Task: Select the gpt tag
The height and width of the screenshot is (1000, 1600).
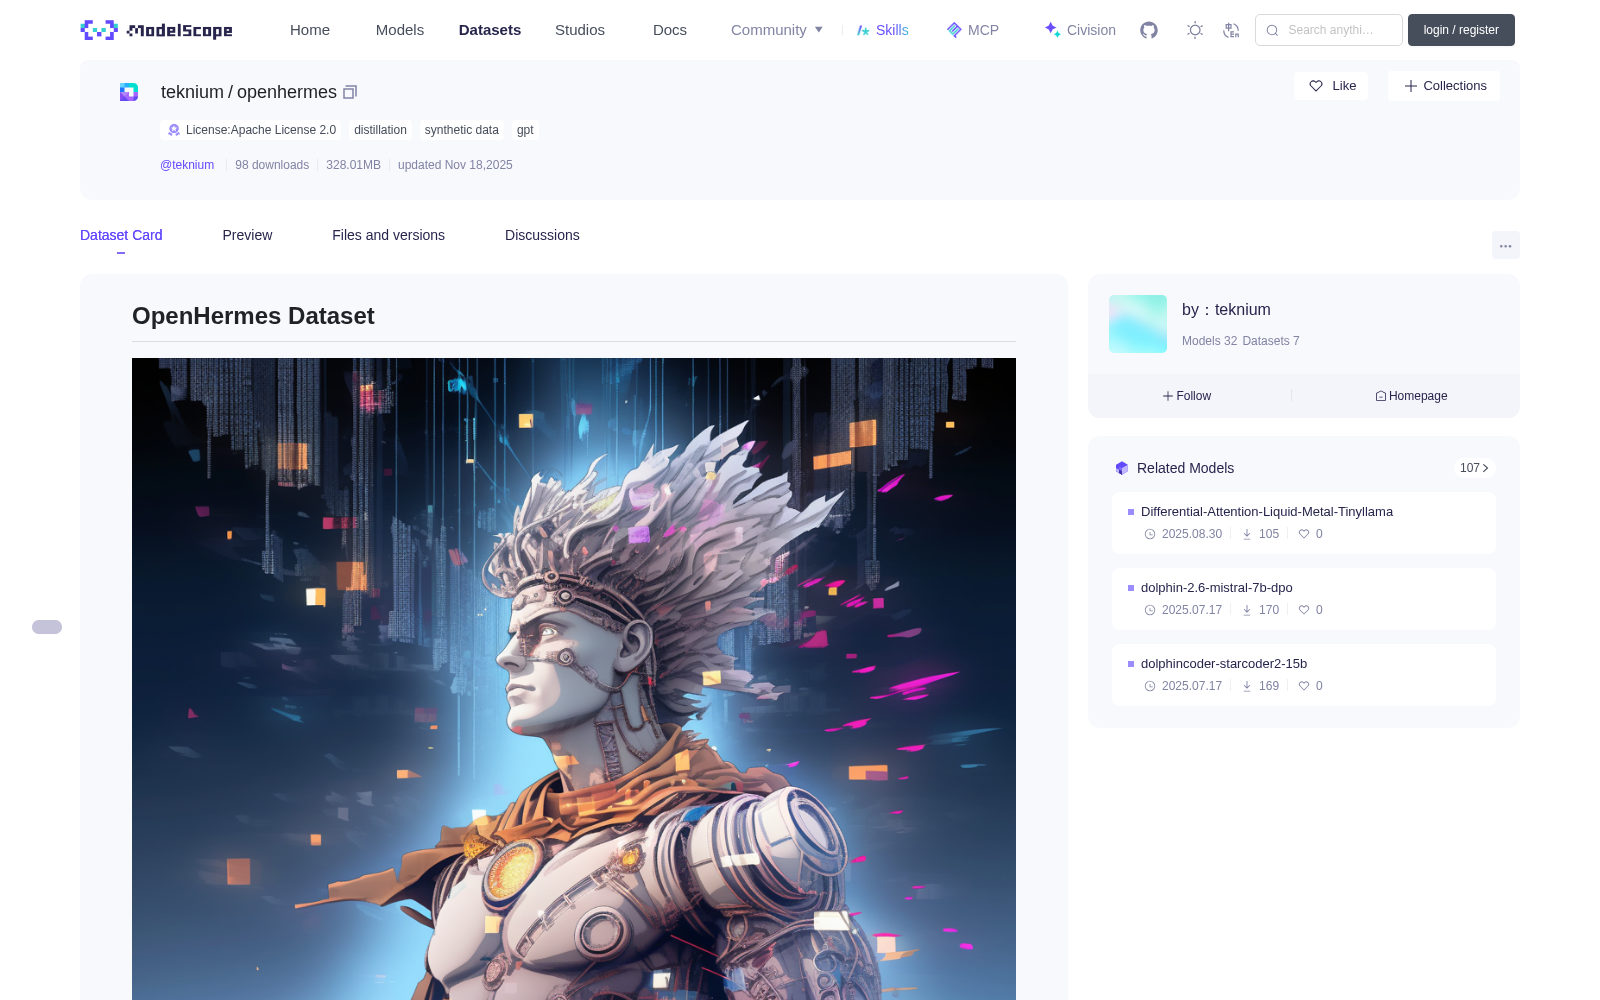Action: 525,130
